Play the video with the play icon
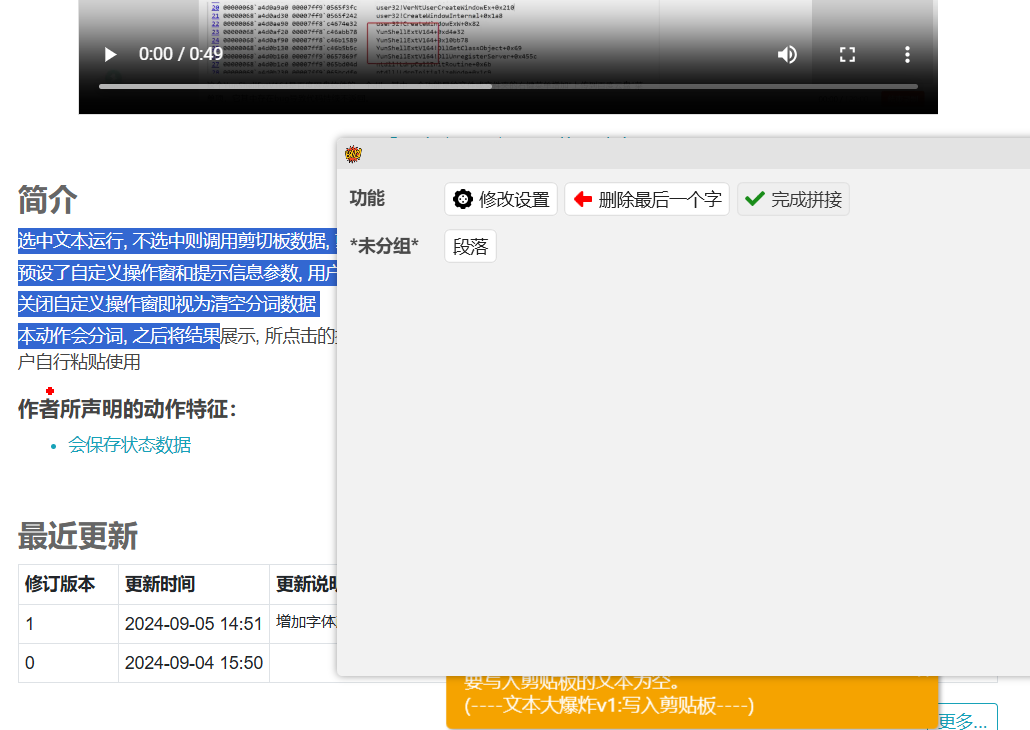This screenshot has width=1030, height=730. coord(110,55)
